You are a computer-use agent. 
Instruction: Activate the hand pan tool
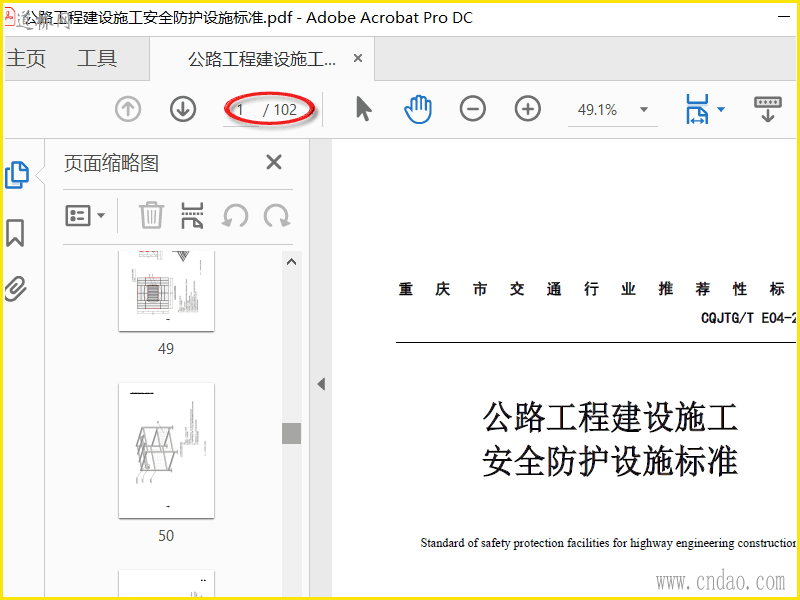418,109
